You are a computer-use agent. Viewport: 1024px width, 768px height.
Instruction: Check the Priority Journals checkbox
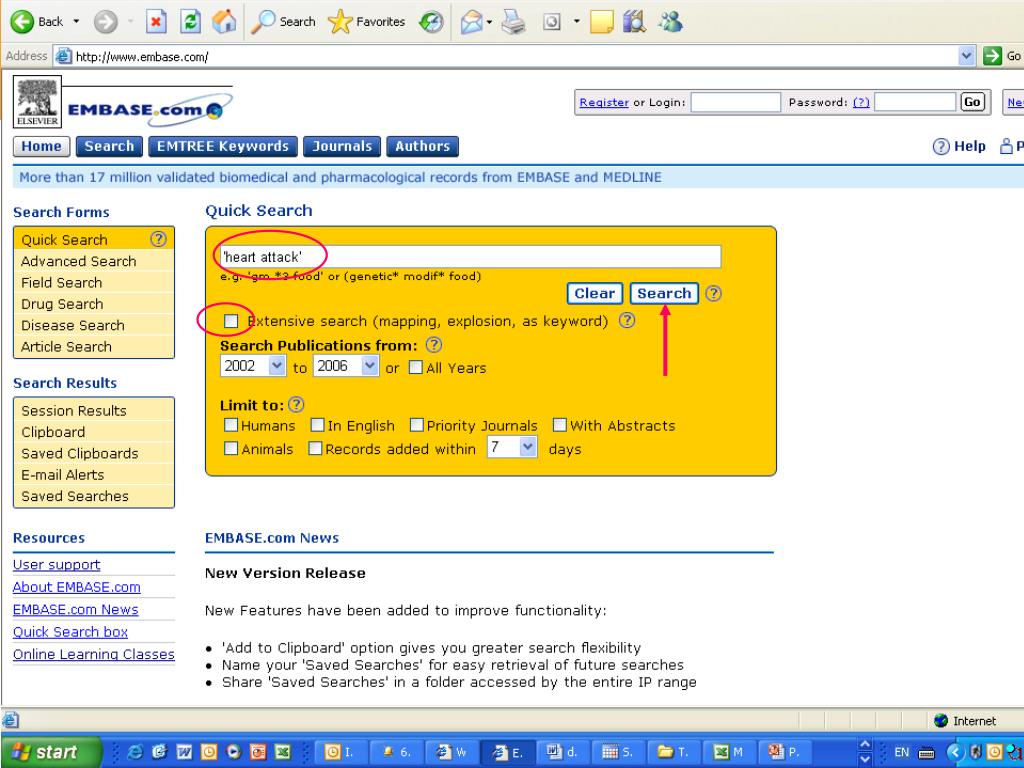pyautogui.click(x=416, y=425)
